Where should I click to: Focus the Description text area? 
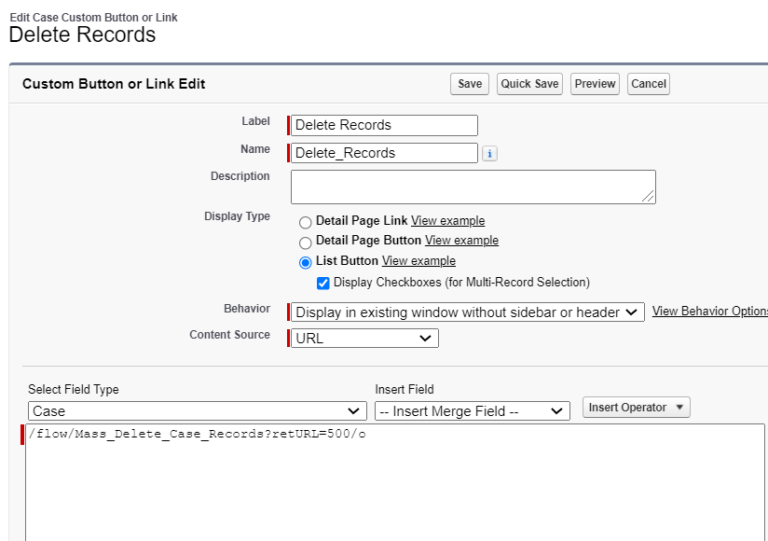click(473, 186)
